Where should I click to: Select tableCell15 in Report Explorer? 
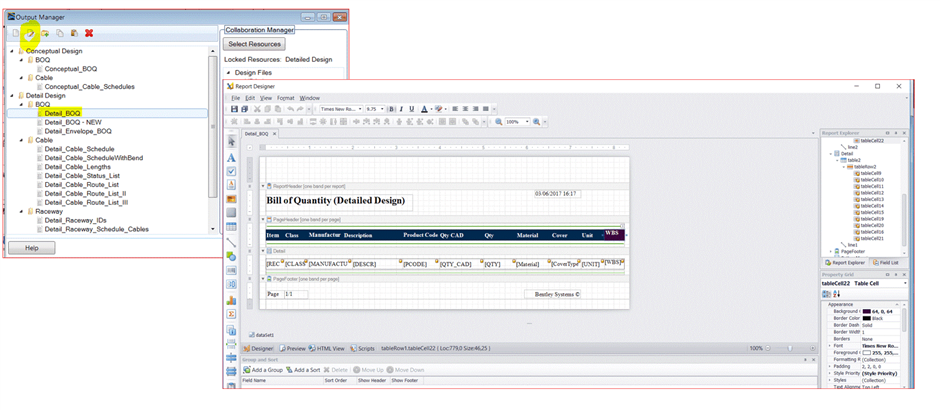872,212
